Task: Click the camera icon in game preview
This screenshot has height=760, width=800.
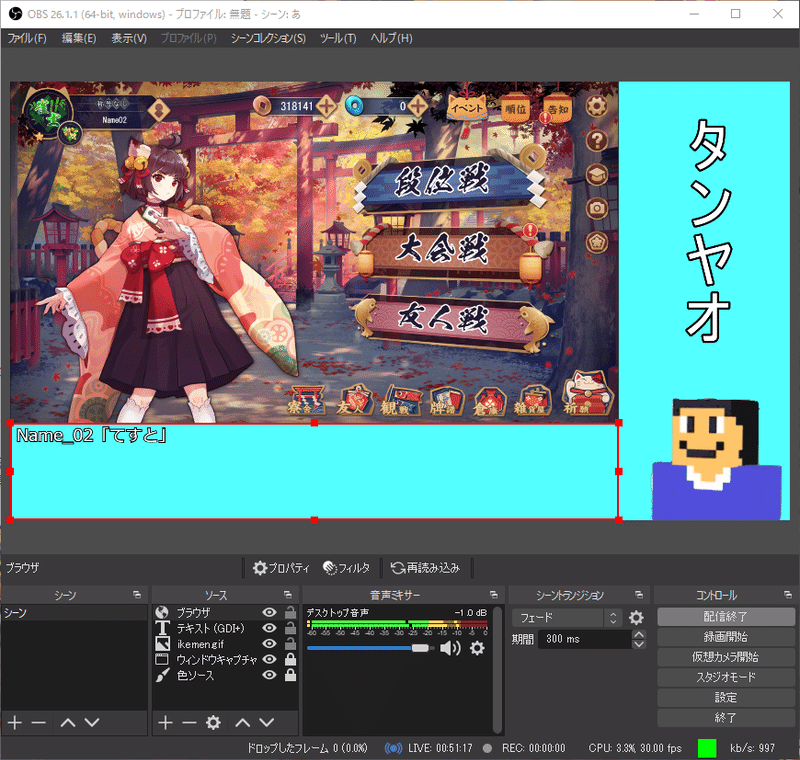Action: click(596, 208)
